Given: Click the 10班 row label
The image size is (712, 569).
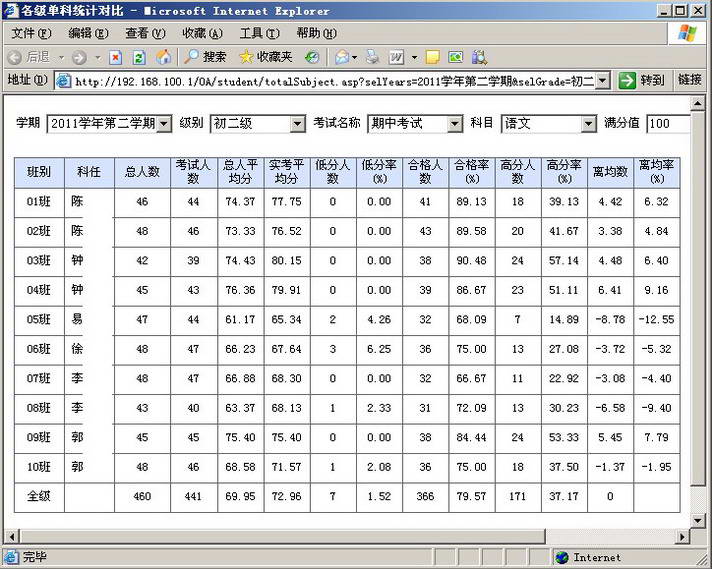Looking at the screenshot, I should pos(39,467).
